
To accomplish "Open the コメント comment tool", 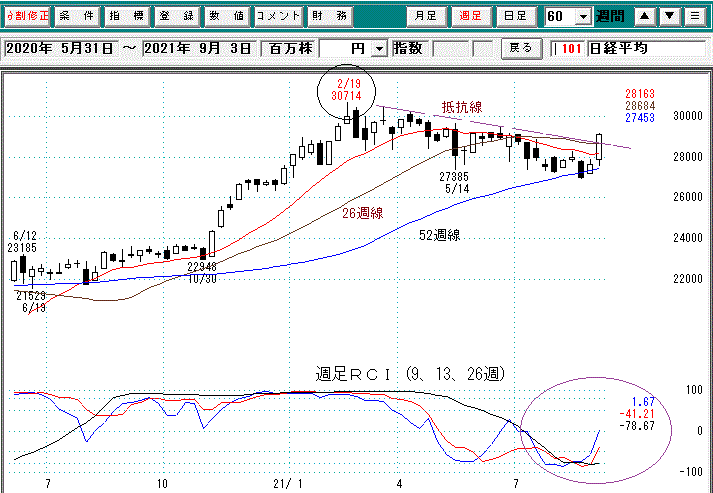I will point(277,17).
